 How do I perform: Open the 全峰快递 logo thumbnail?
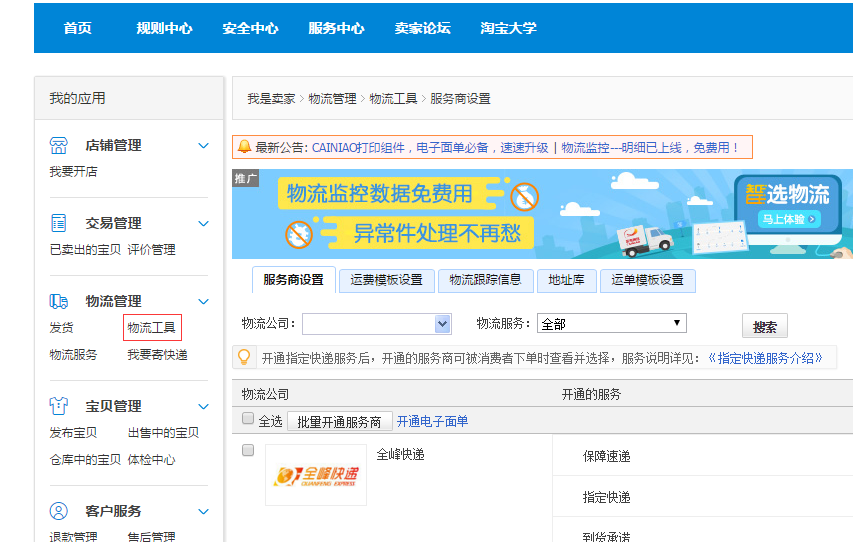click(x=316, y=475)
